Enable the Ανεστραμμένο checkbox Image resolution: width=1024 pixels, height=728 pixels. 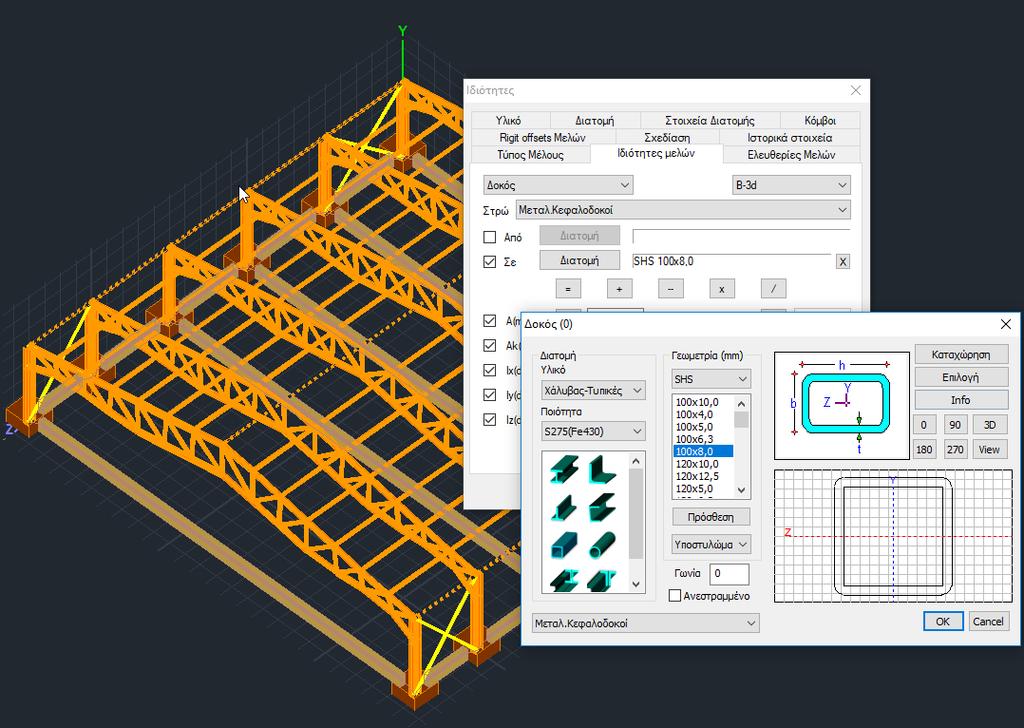[675, 595]
